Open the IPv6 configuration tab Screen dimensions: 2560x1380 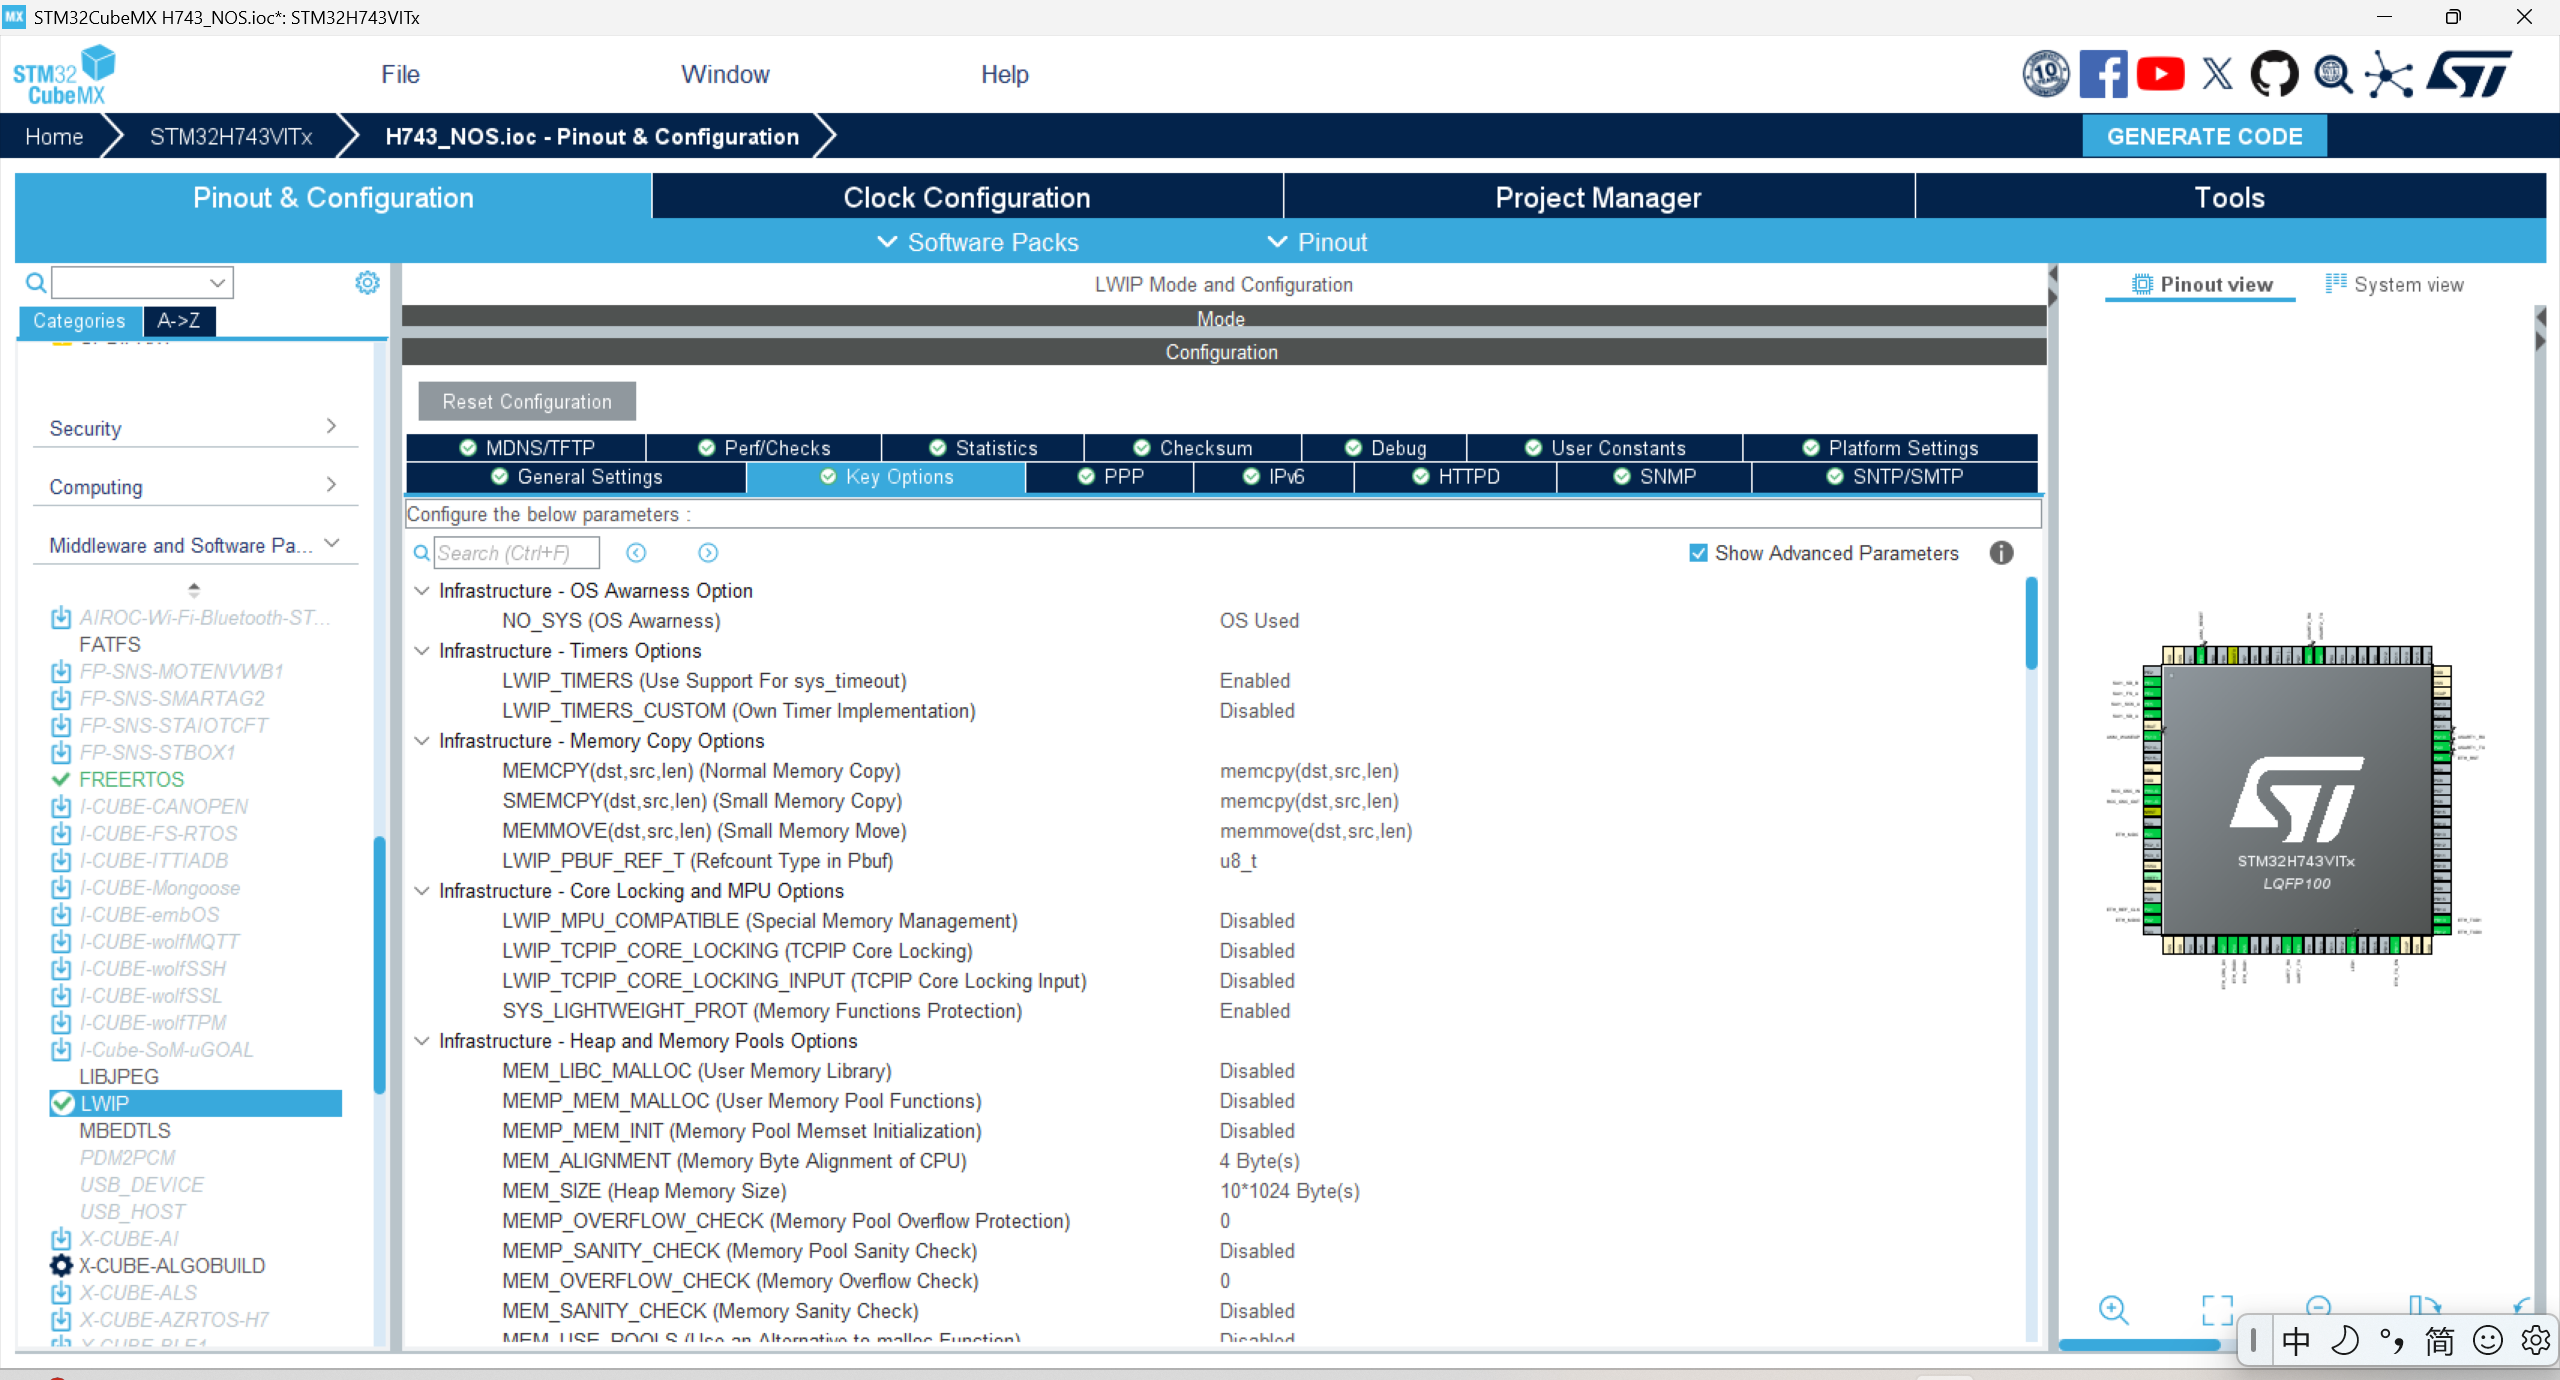tap(1274, 477)
